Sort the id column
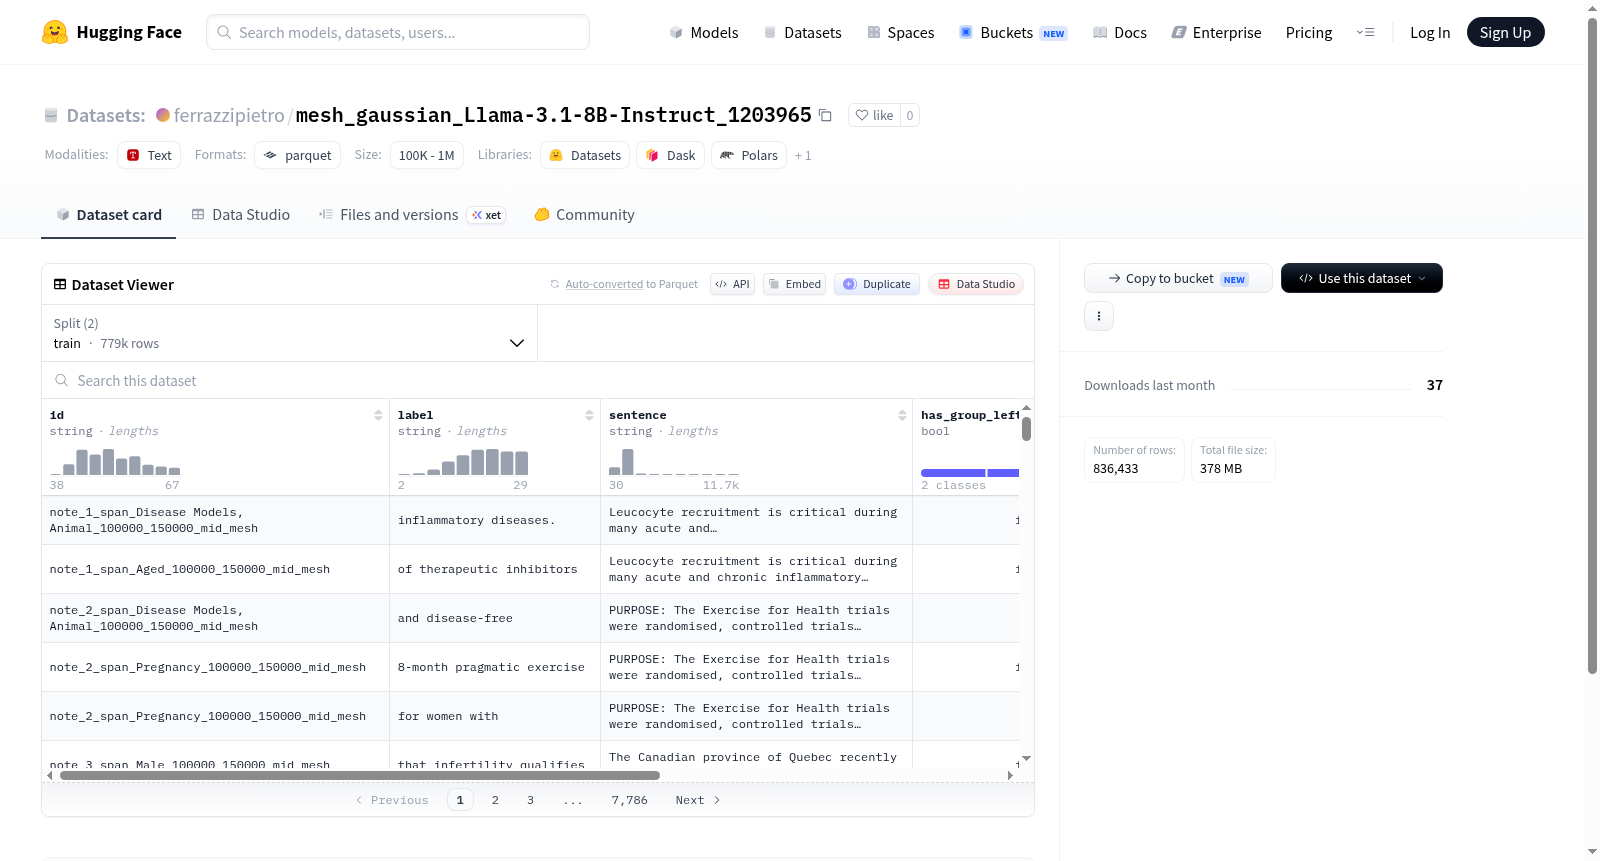This screenshot has width=1600, height=861. coord(378,415)
